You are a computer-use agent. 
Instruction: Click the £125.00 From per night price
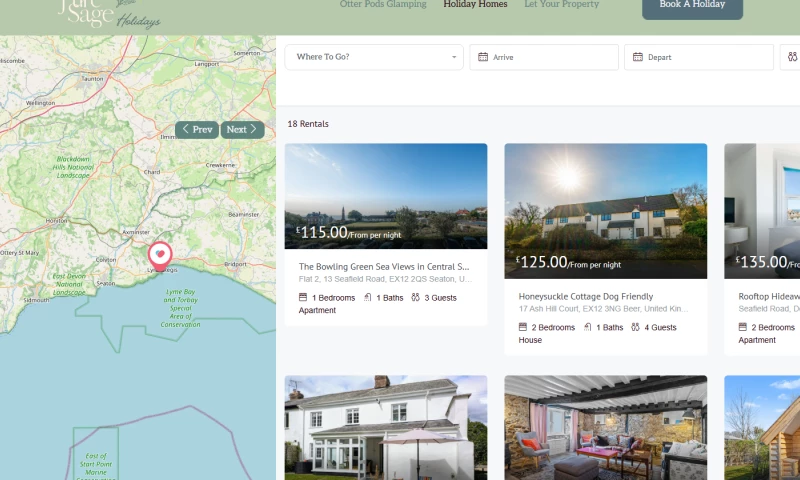pyautogui.click(x=568, y=262)
